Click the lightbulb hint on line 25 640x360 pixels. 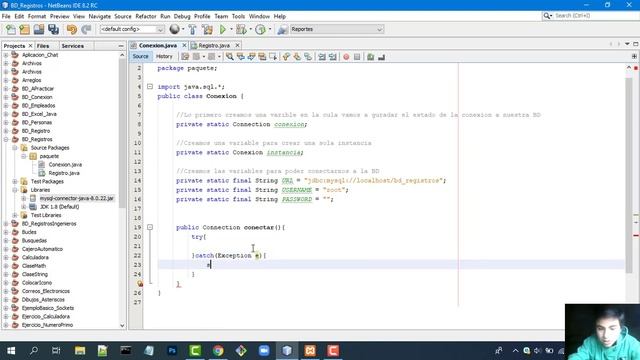tap(140, 283)
